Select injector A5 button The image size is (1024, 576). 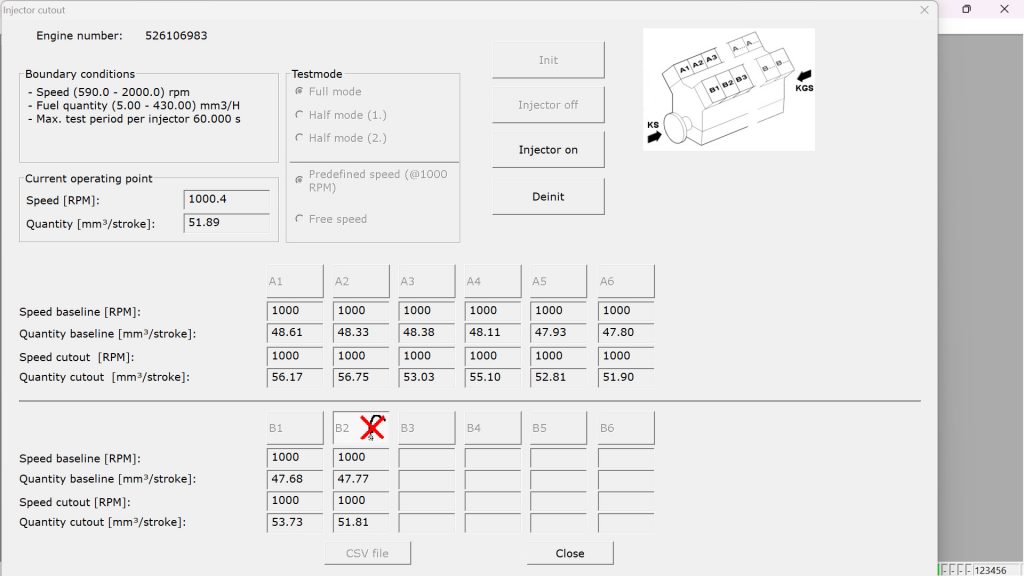pyautogui.click(x=558, y=281)
